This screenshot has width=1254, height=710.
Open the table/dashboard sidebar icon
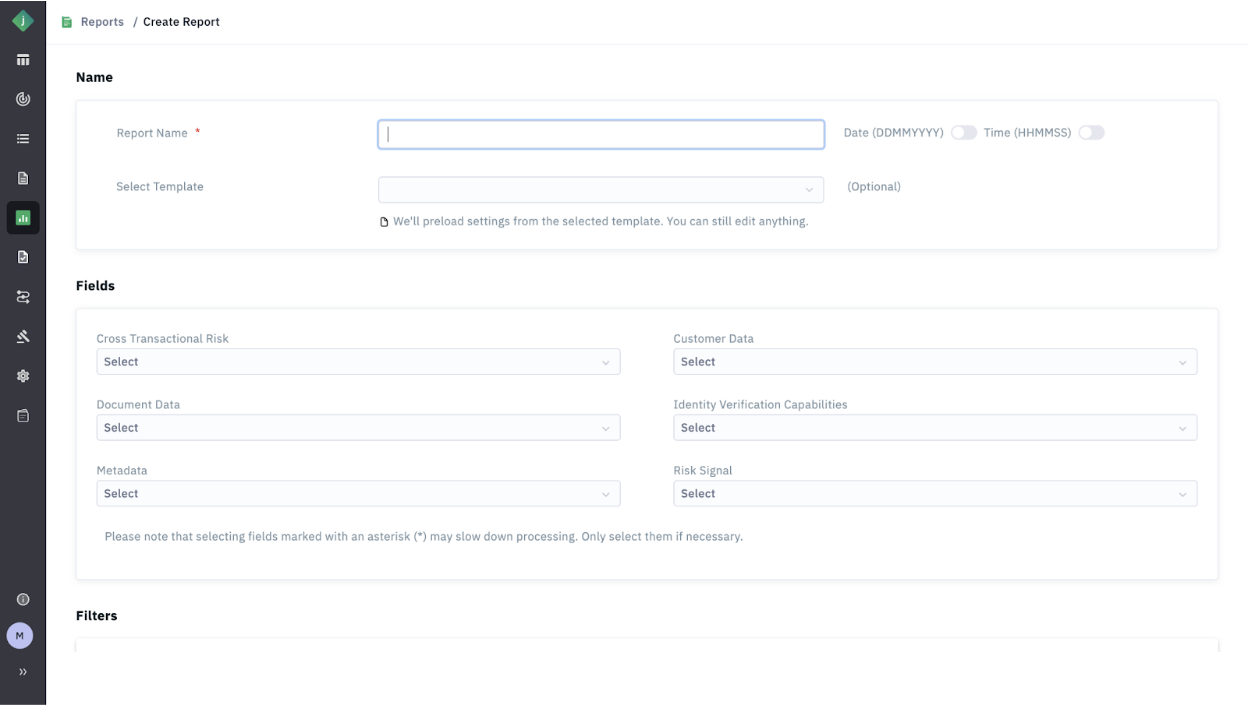coord(22,60)
